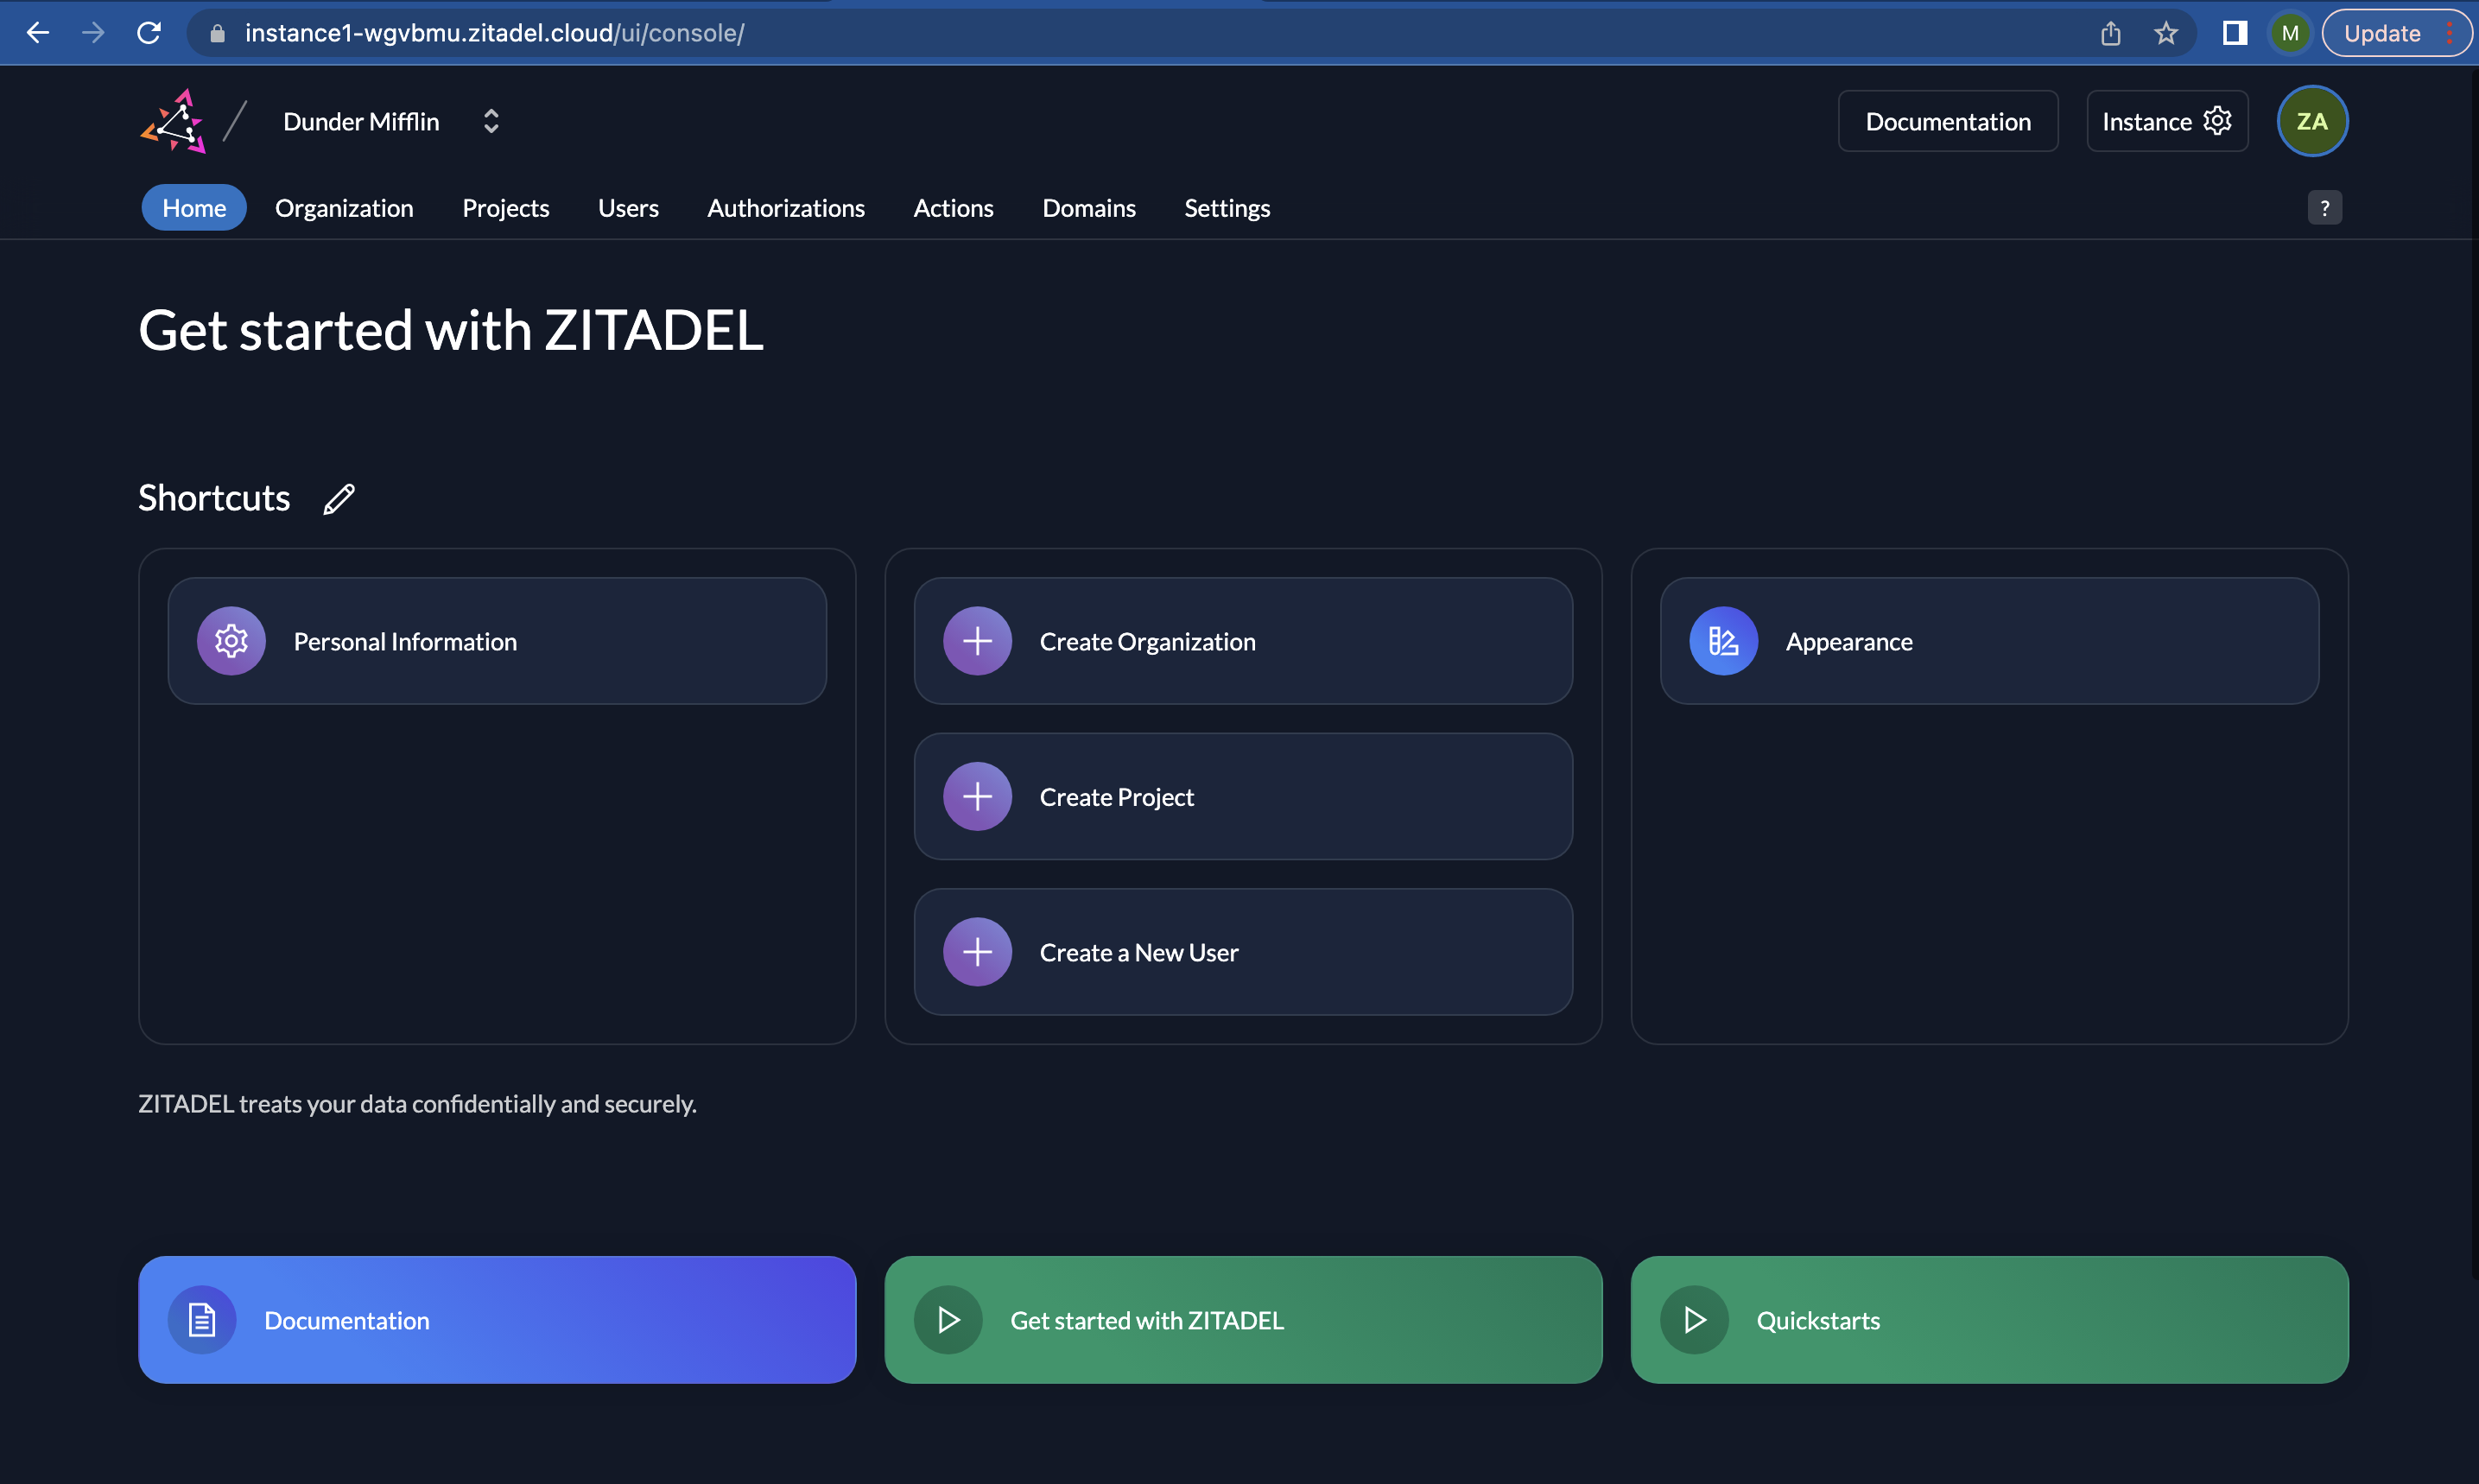The image size is (2479, 1484).
Task: Switch to the Projects tab
Action: pyautogui.click(x=505, y=208)
